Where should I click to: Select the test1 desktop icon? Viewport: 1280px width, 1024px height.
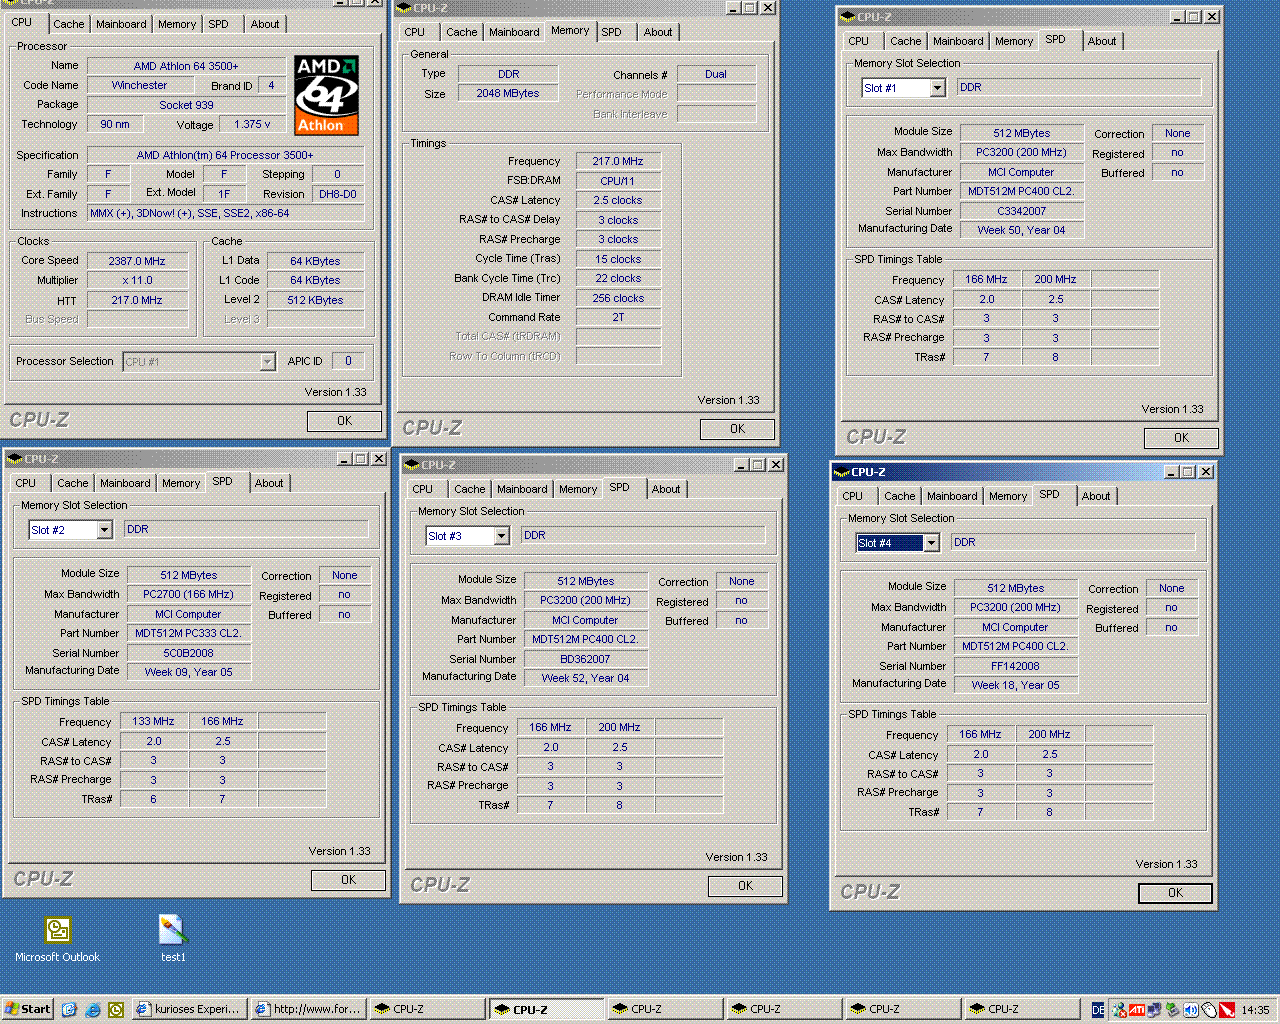point(173,938)
